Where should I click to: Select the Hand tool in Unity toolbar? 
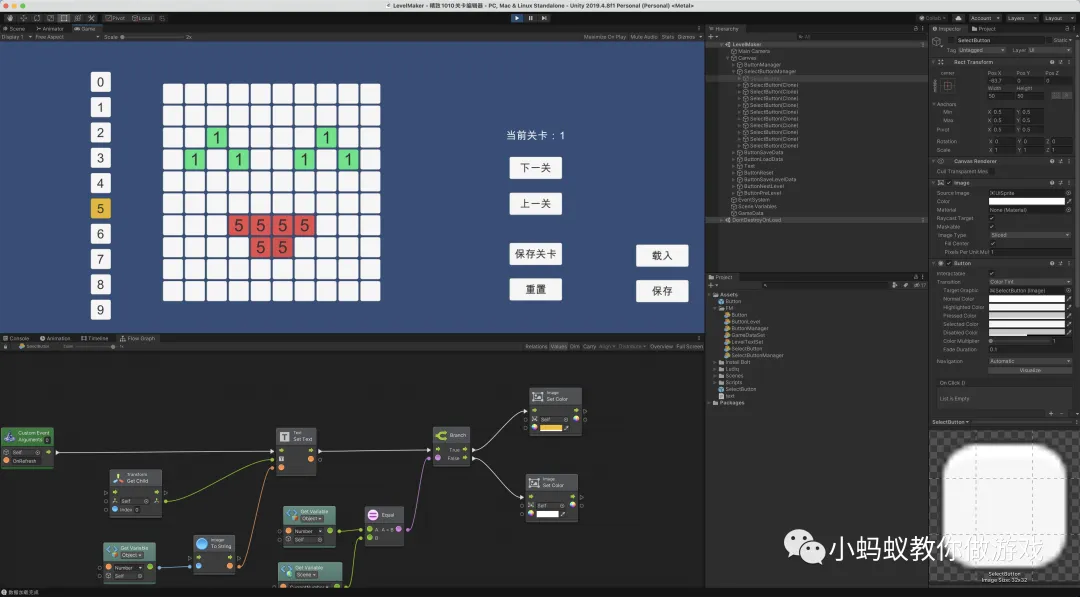pyautogui.click(x=10, y=18)
